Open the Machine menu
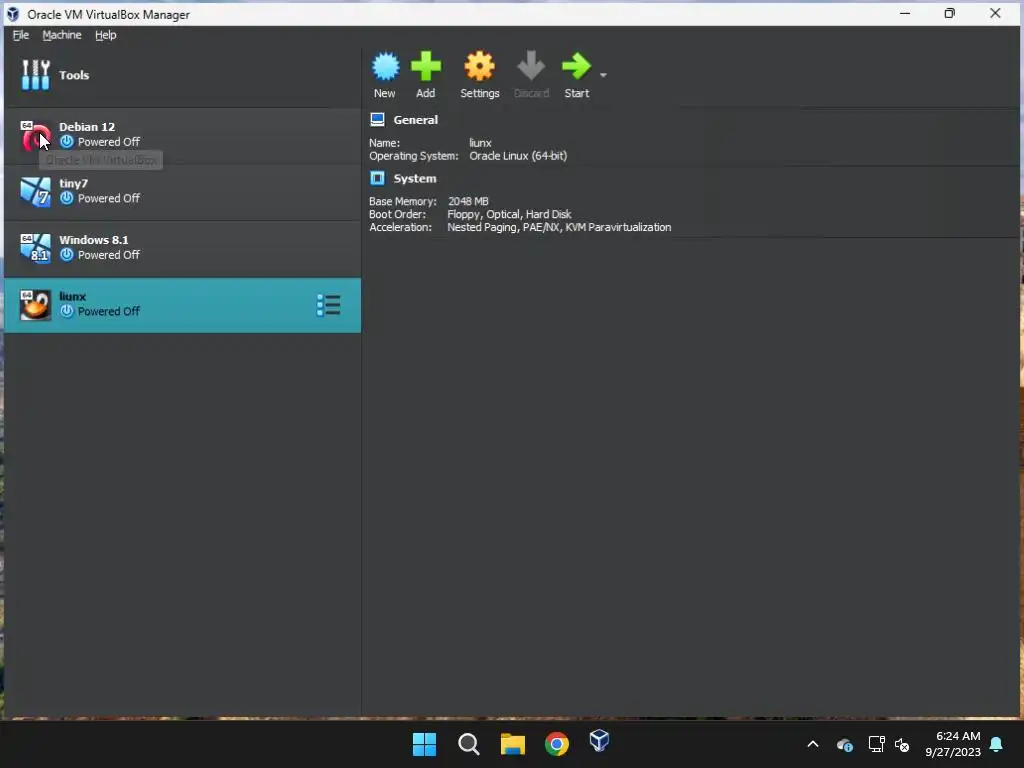1024x768 pixels. [x=62, y=35]
